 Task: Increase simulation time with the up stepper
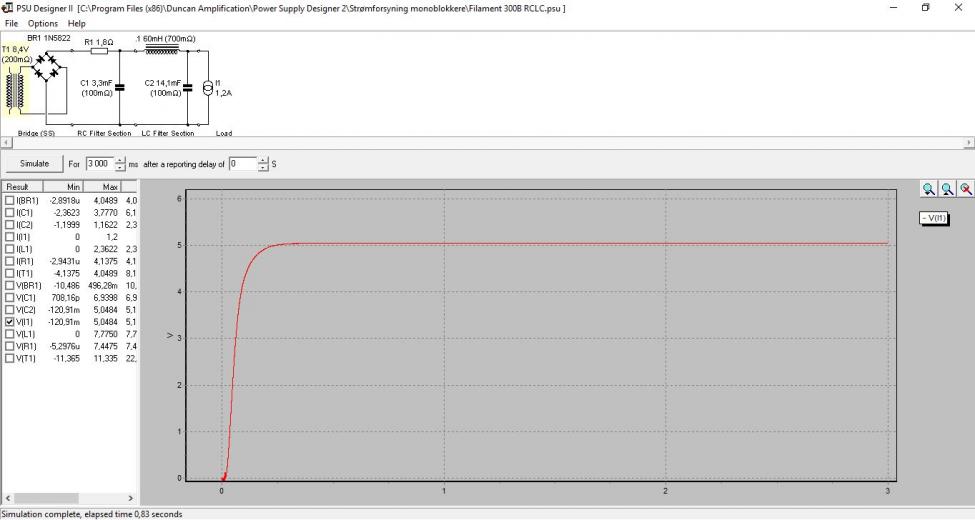[120, 160]
